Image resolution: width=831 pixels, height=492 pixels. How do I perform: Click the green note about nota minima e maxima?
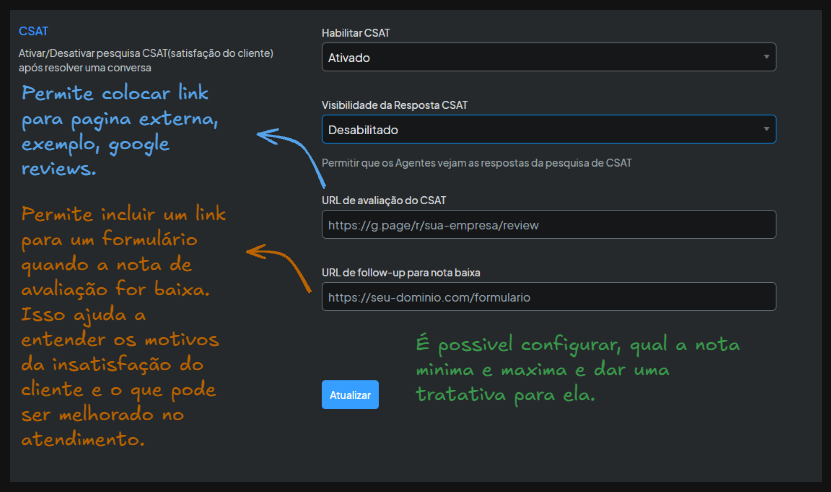[577, 369]
